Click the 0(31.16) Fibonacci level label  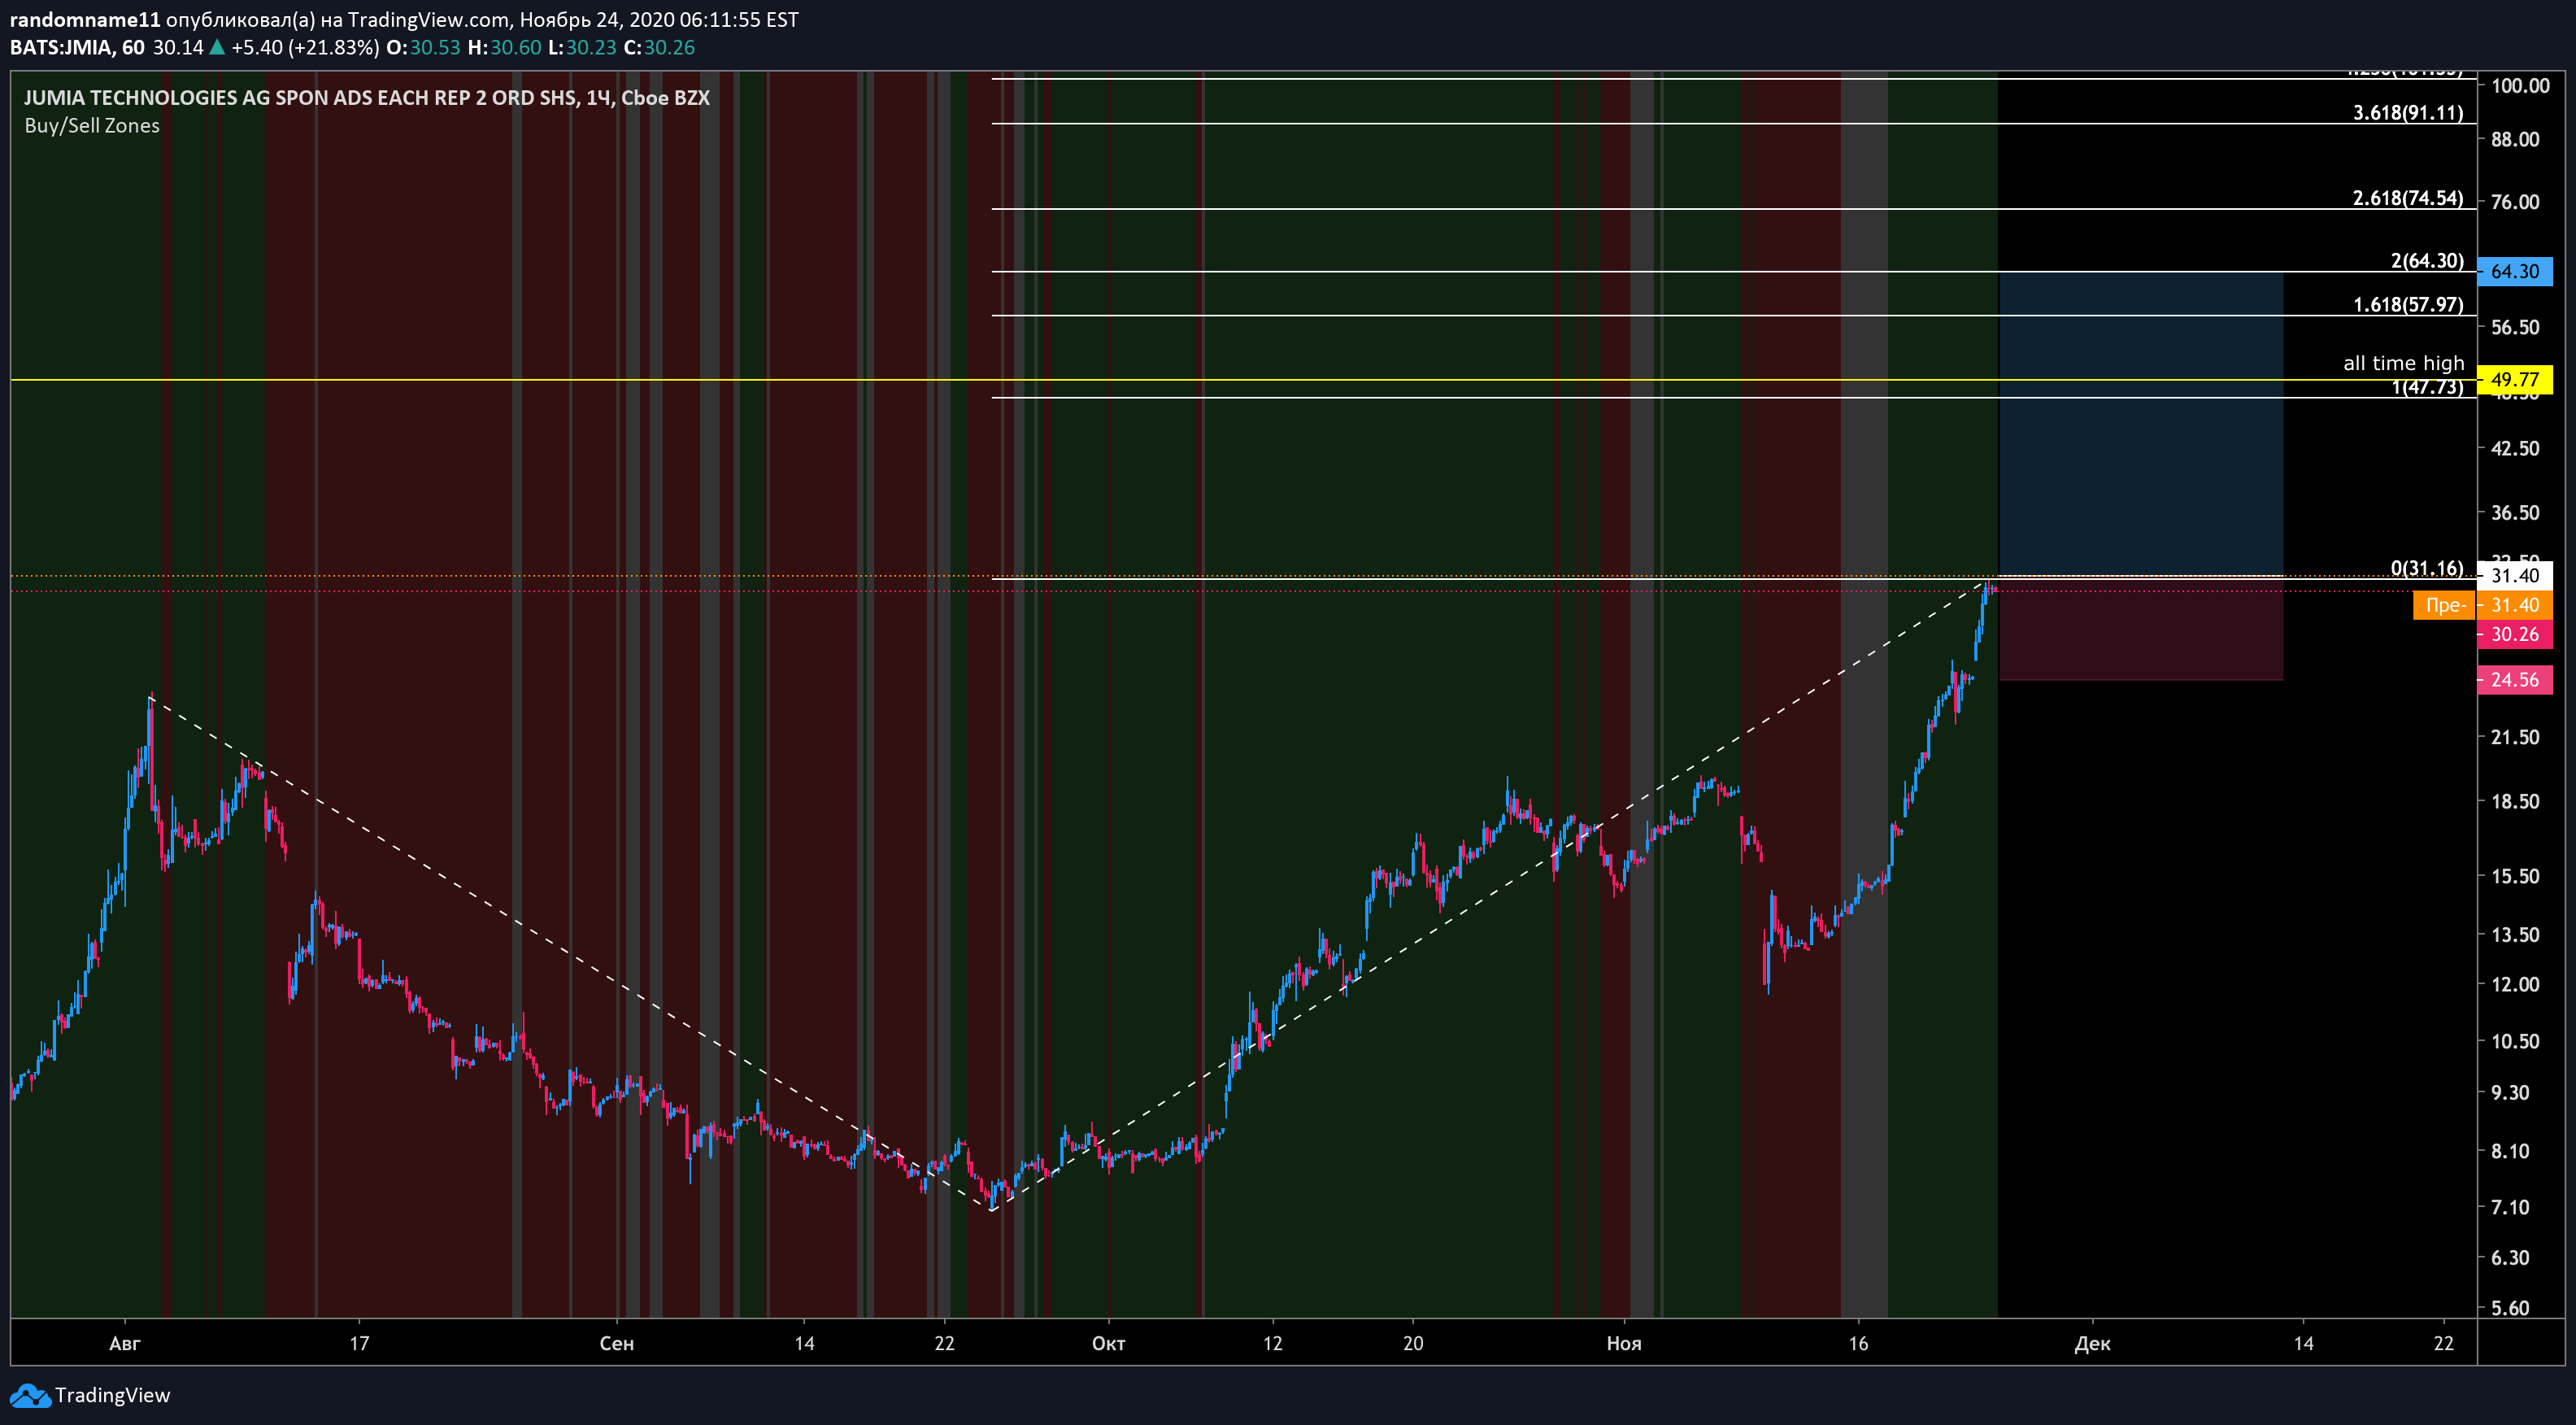[x=2426, y=568]
